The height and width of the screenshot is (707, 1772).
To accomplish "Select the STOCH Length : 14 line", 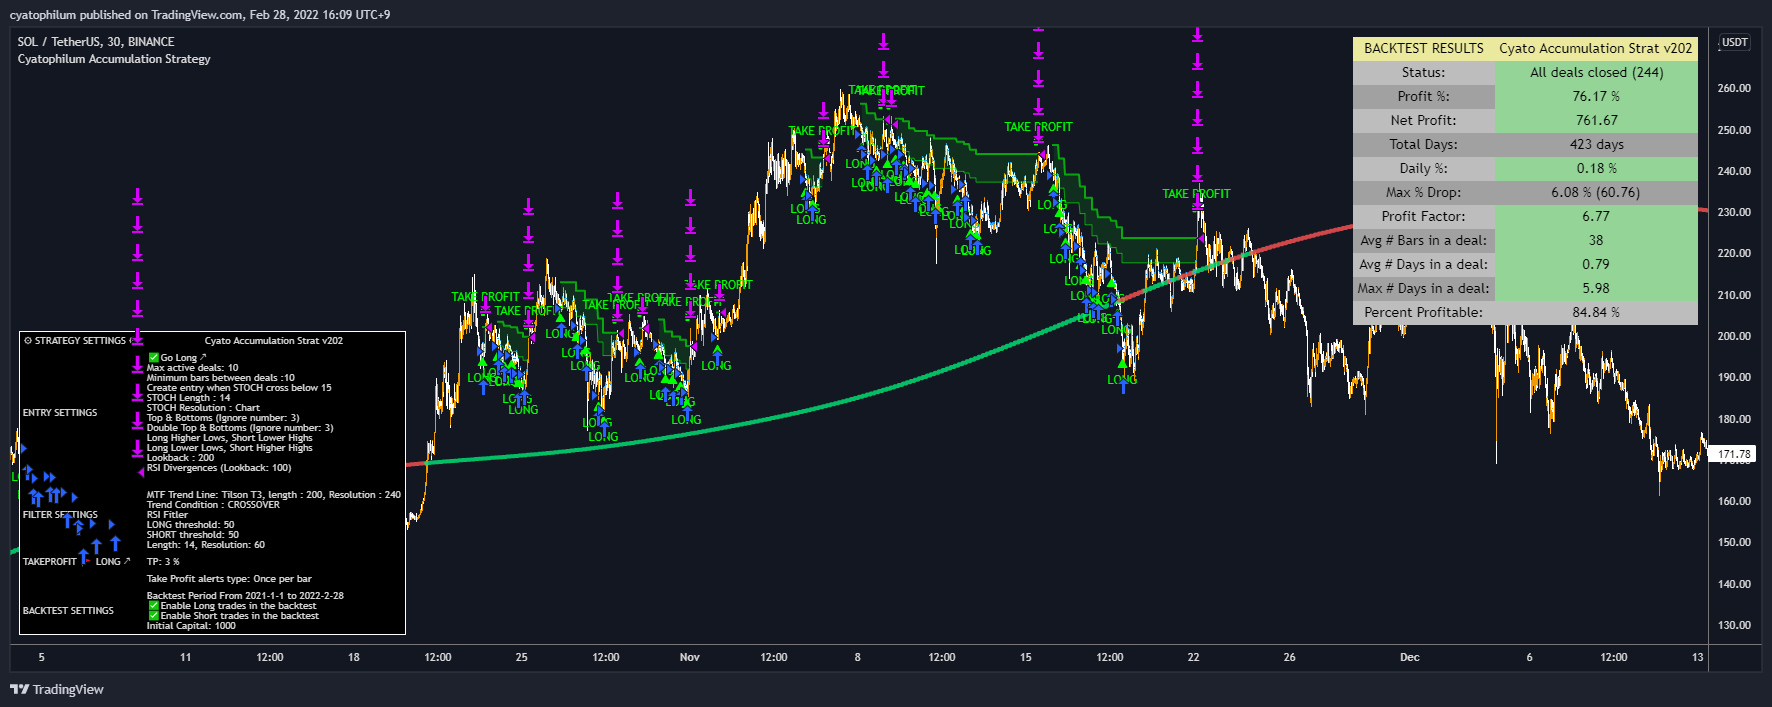I will pos(188,397).
